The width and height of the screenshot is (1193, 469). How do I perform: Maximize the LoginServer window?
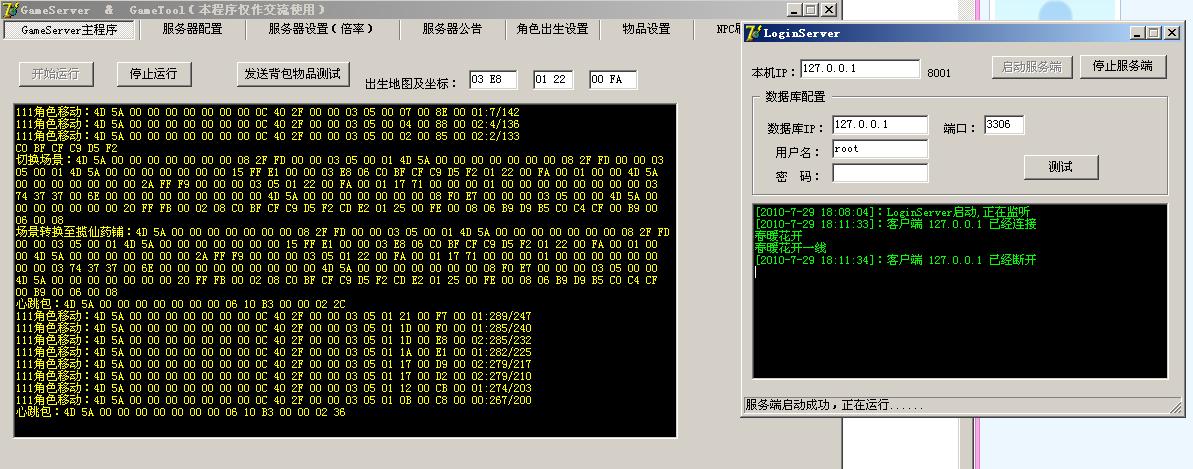pyautogui.click(x=1155, y=33)
